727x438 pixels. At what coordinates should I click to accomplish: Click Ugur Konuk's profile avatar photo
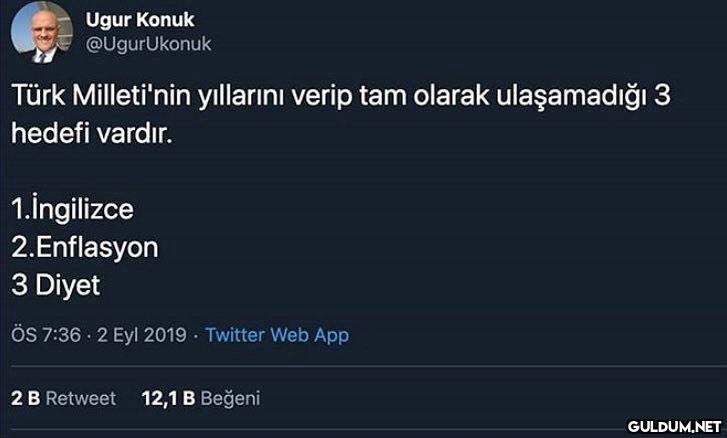tap(41, 32)
